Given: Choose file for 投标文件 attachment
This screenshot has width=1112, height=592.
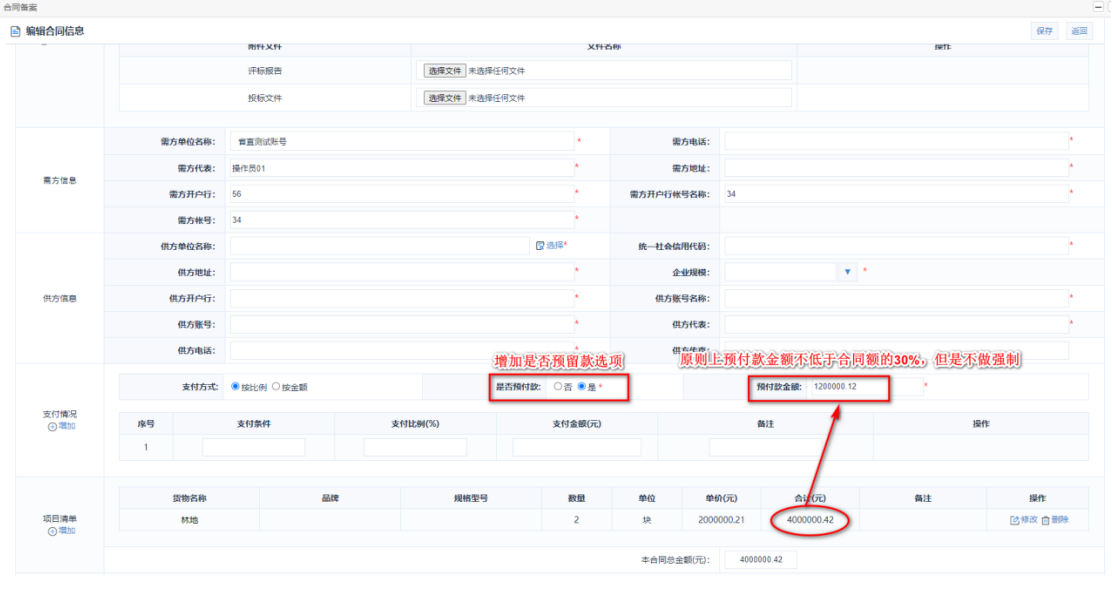Looking at the screenshot, I should tap(444, 98).
